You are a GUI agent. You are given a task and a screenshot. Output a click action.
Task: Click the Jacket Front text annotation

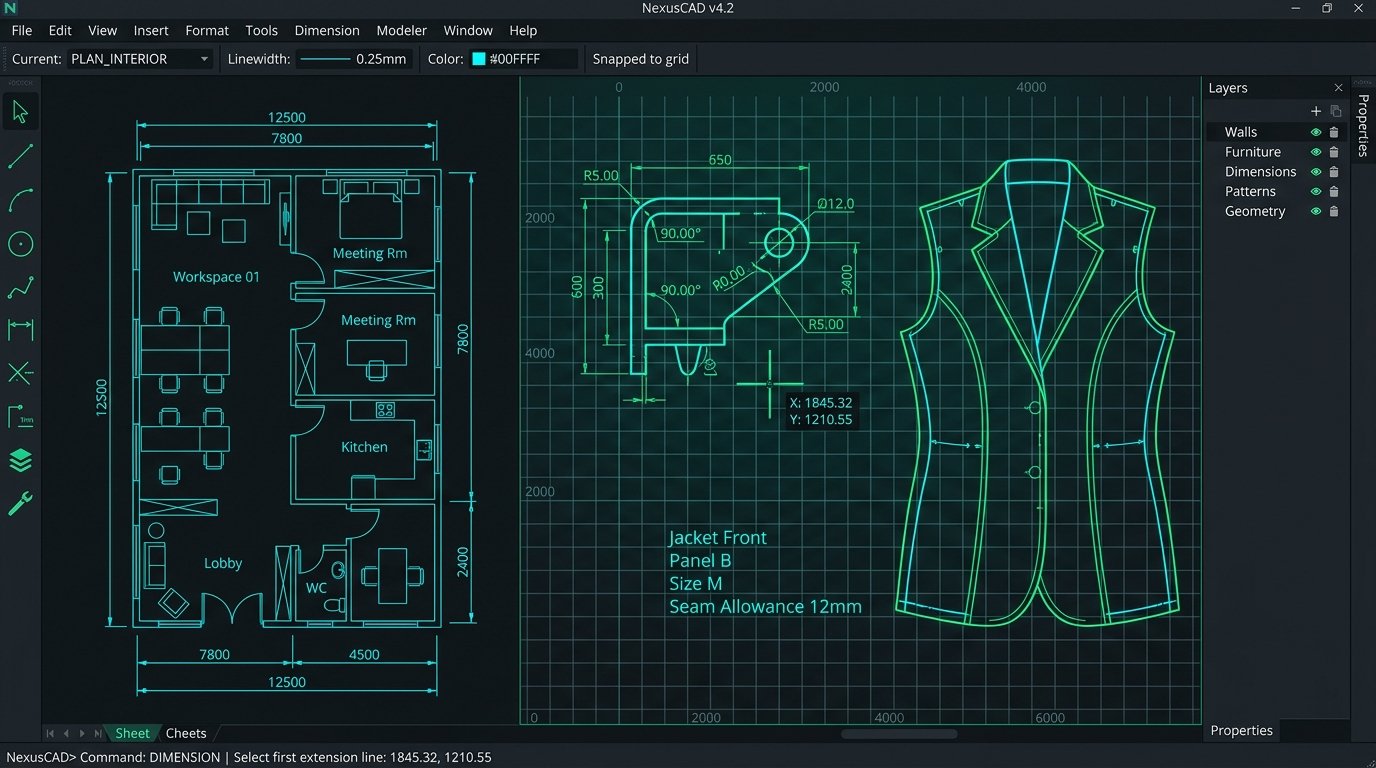pyautogui.click(x=718, y=538)
